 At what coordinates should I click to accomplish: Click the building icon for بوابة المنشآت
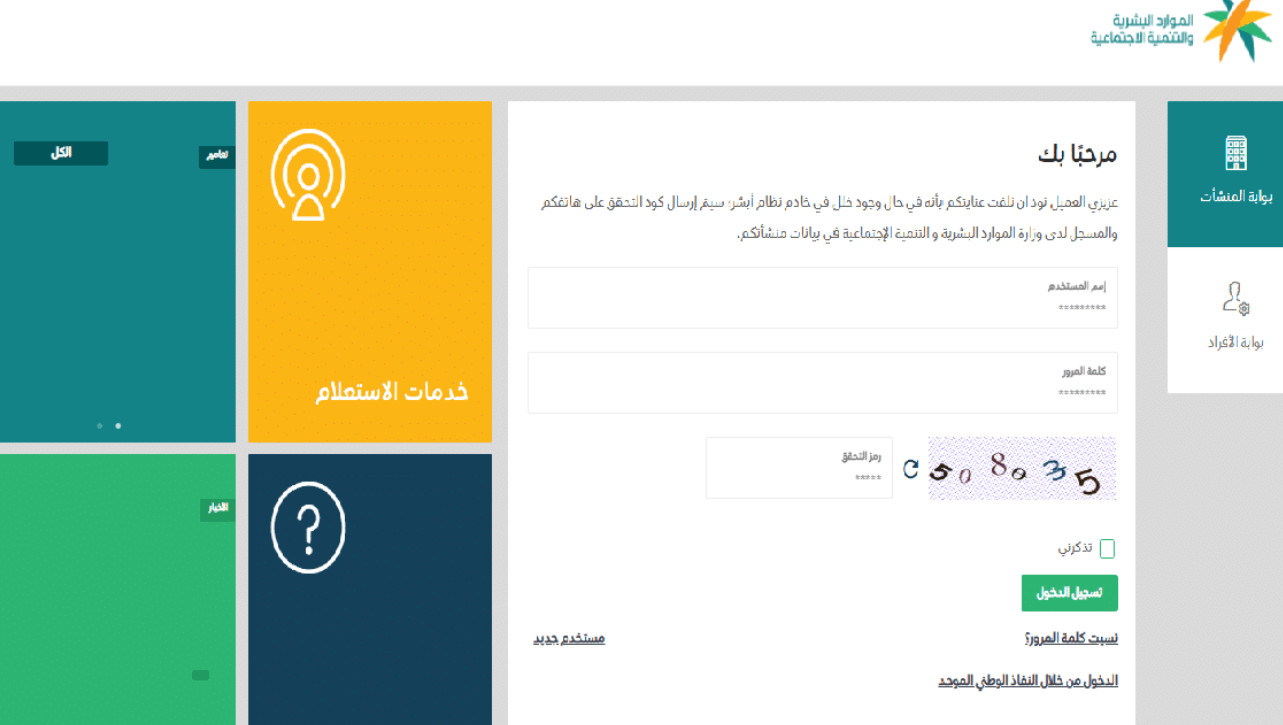click(1236, 154)
